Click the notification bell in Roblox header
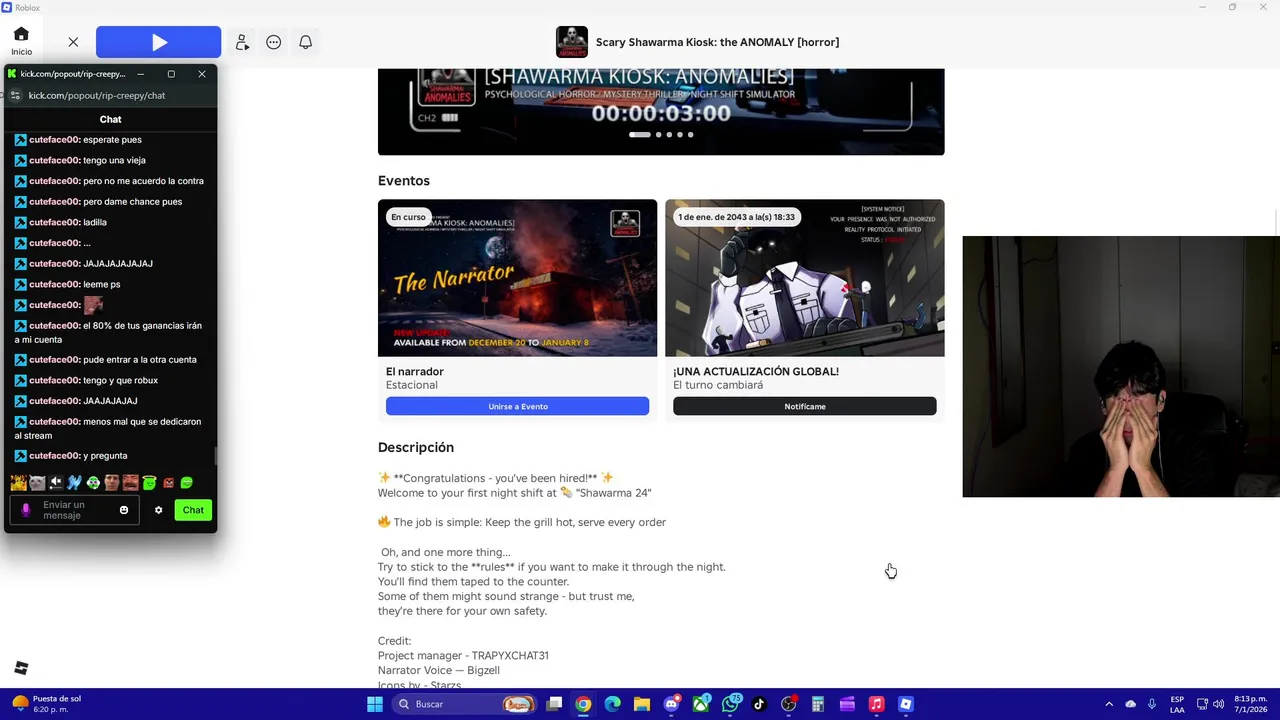Screen dimensions: 1280x720 tap(306, 42)
